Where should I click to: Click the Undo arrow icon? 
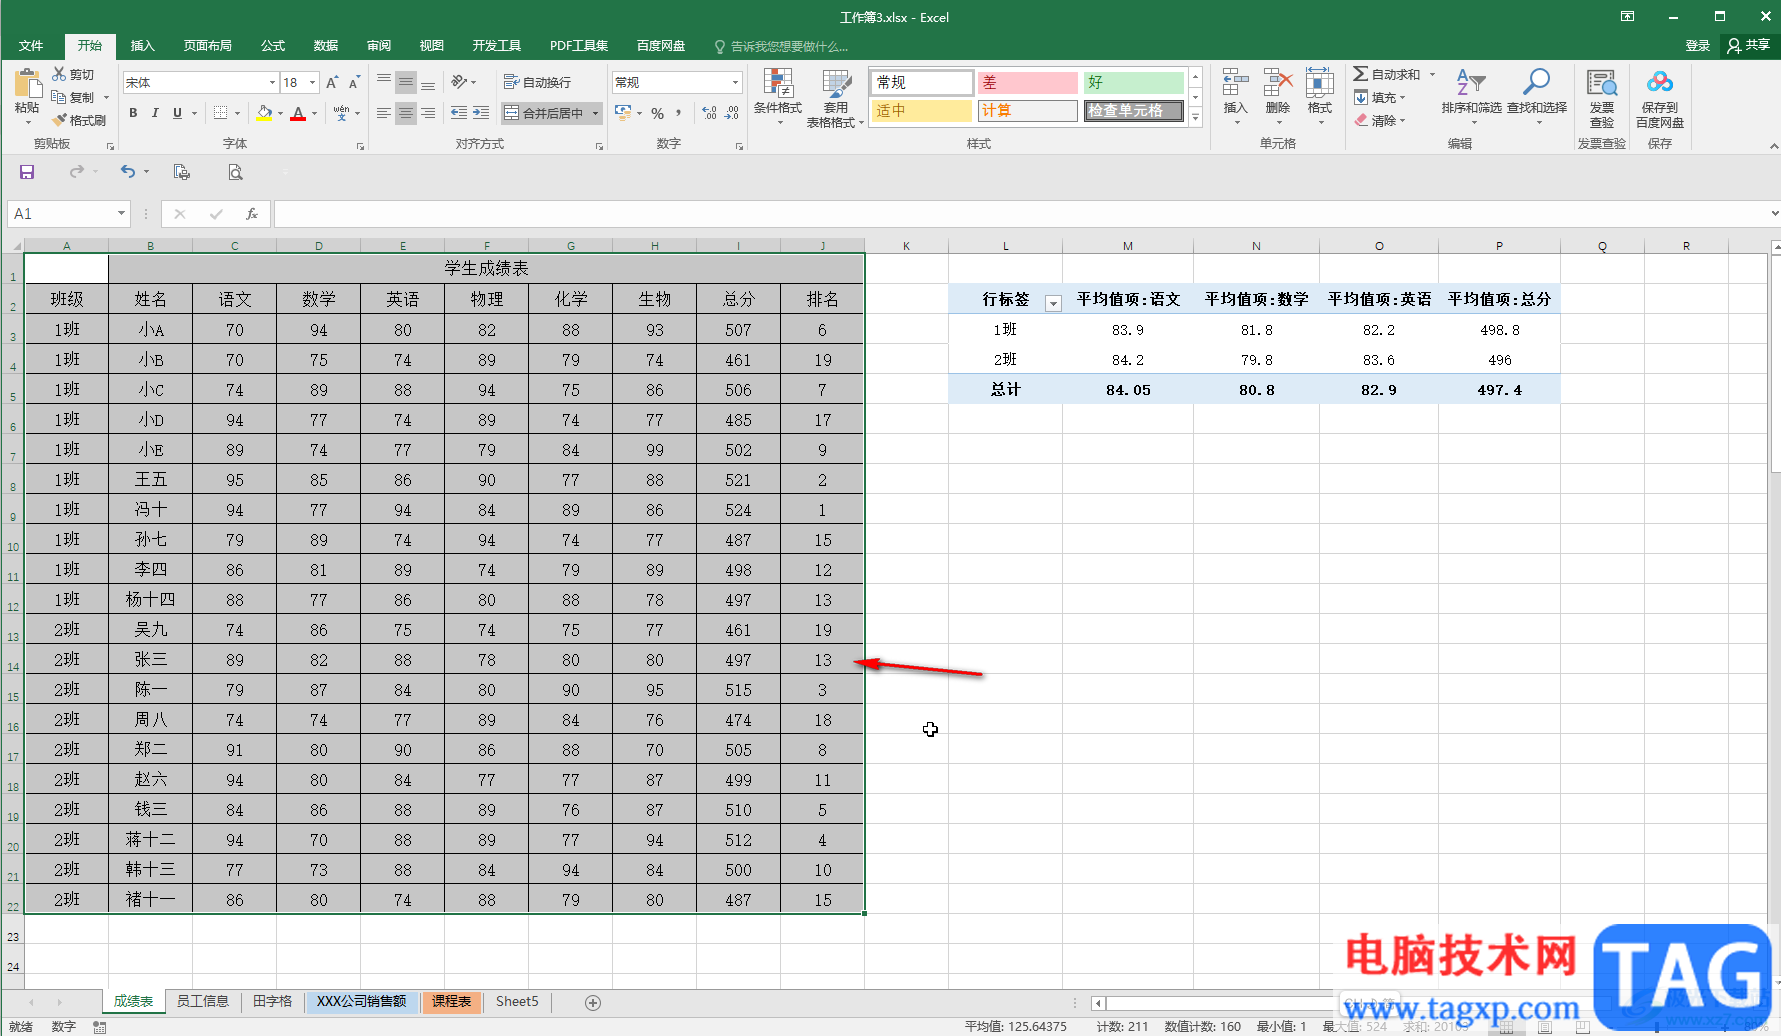coord(128,172)
